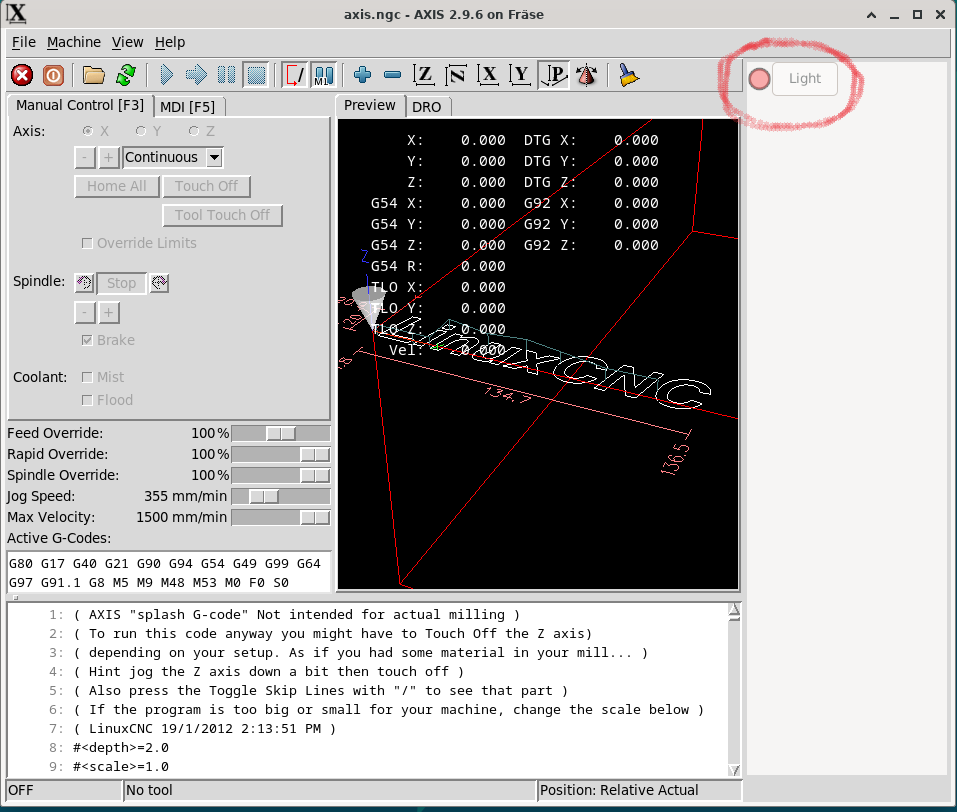Enable the Mist coolant checkbox
The width and height of the screenshot is (957, 812).
[x=88, y=377]
